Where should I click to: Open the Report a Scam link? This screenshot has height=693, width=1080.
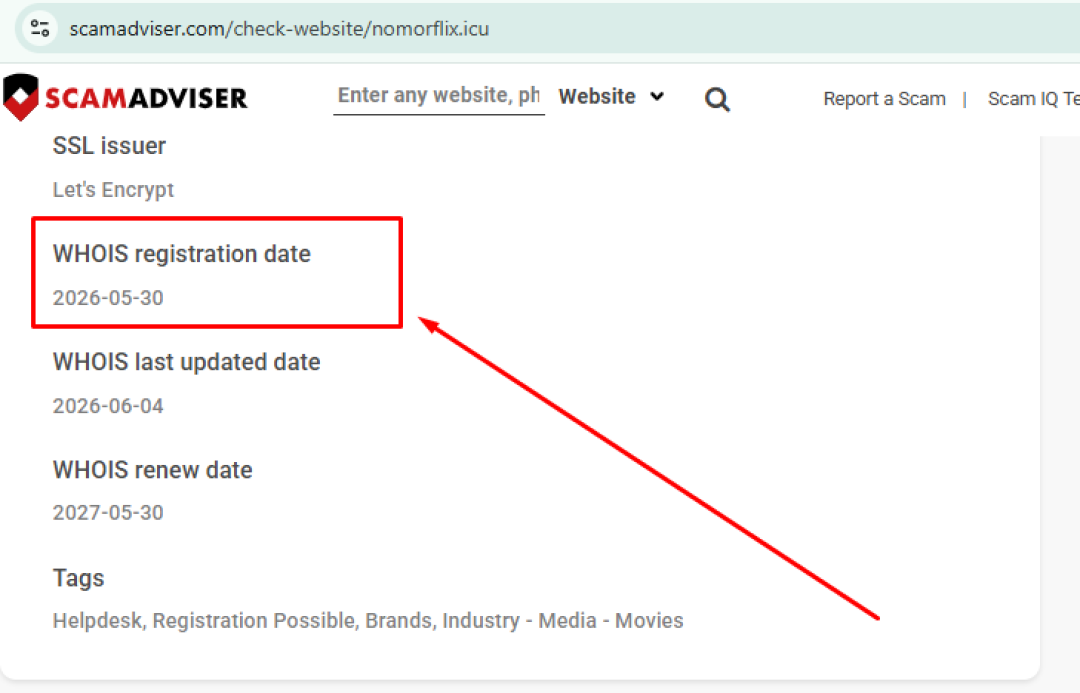[884, 99]
